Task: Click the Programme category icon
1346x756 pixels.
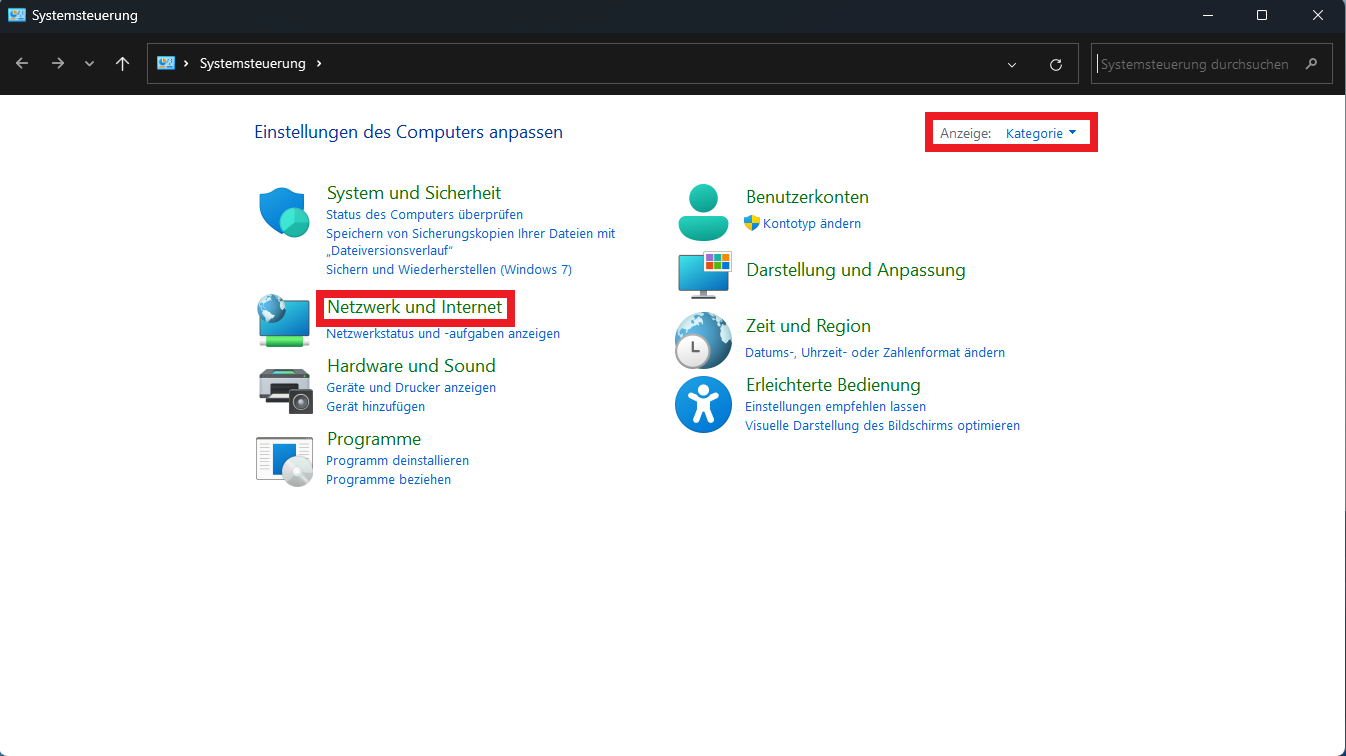Action: tap(285, 461)
